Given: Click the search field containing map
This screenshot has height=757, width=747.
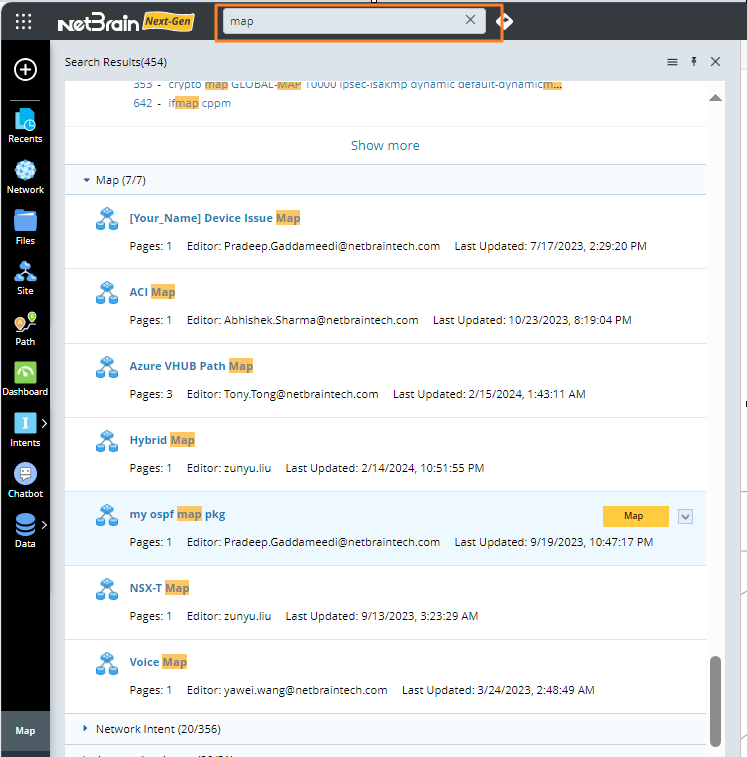Looking at the screenshot, I should [x=340, y=21].
